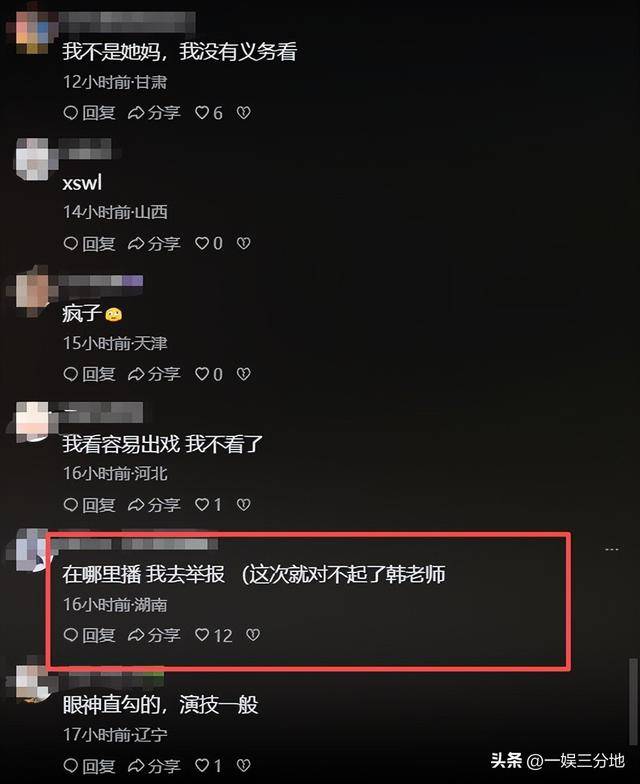
Task: Share the Hebei comment
Action: [x=154, y=504]
